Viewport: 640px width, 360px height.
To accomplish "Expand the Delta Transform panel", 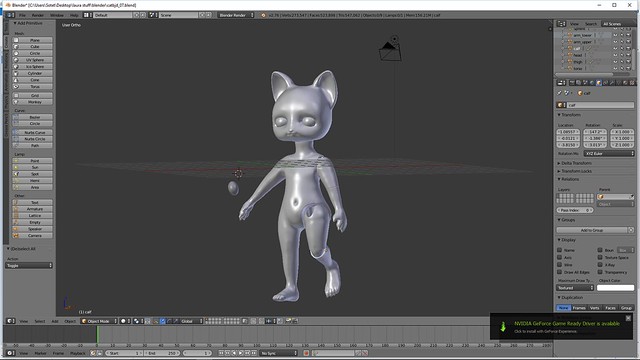I will point(576,163).
